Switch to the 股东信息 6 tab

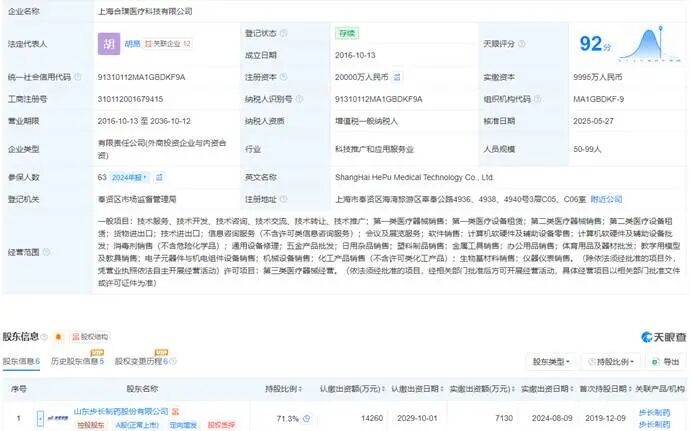[x=21, y=361]
